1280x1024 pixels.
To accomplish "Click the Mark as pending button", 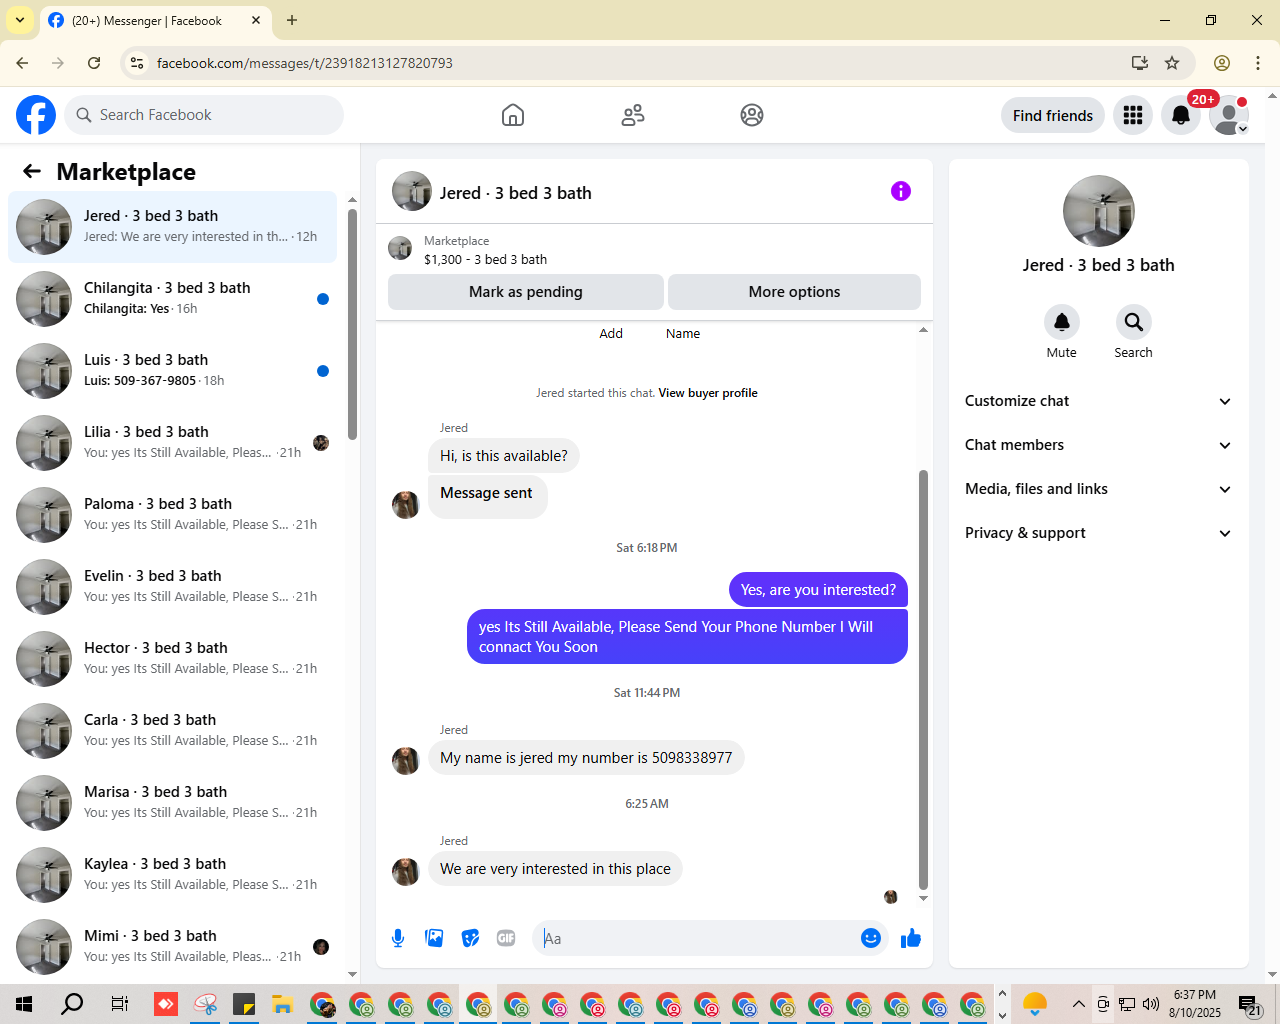I will [x=526, y=292].
